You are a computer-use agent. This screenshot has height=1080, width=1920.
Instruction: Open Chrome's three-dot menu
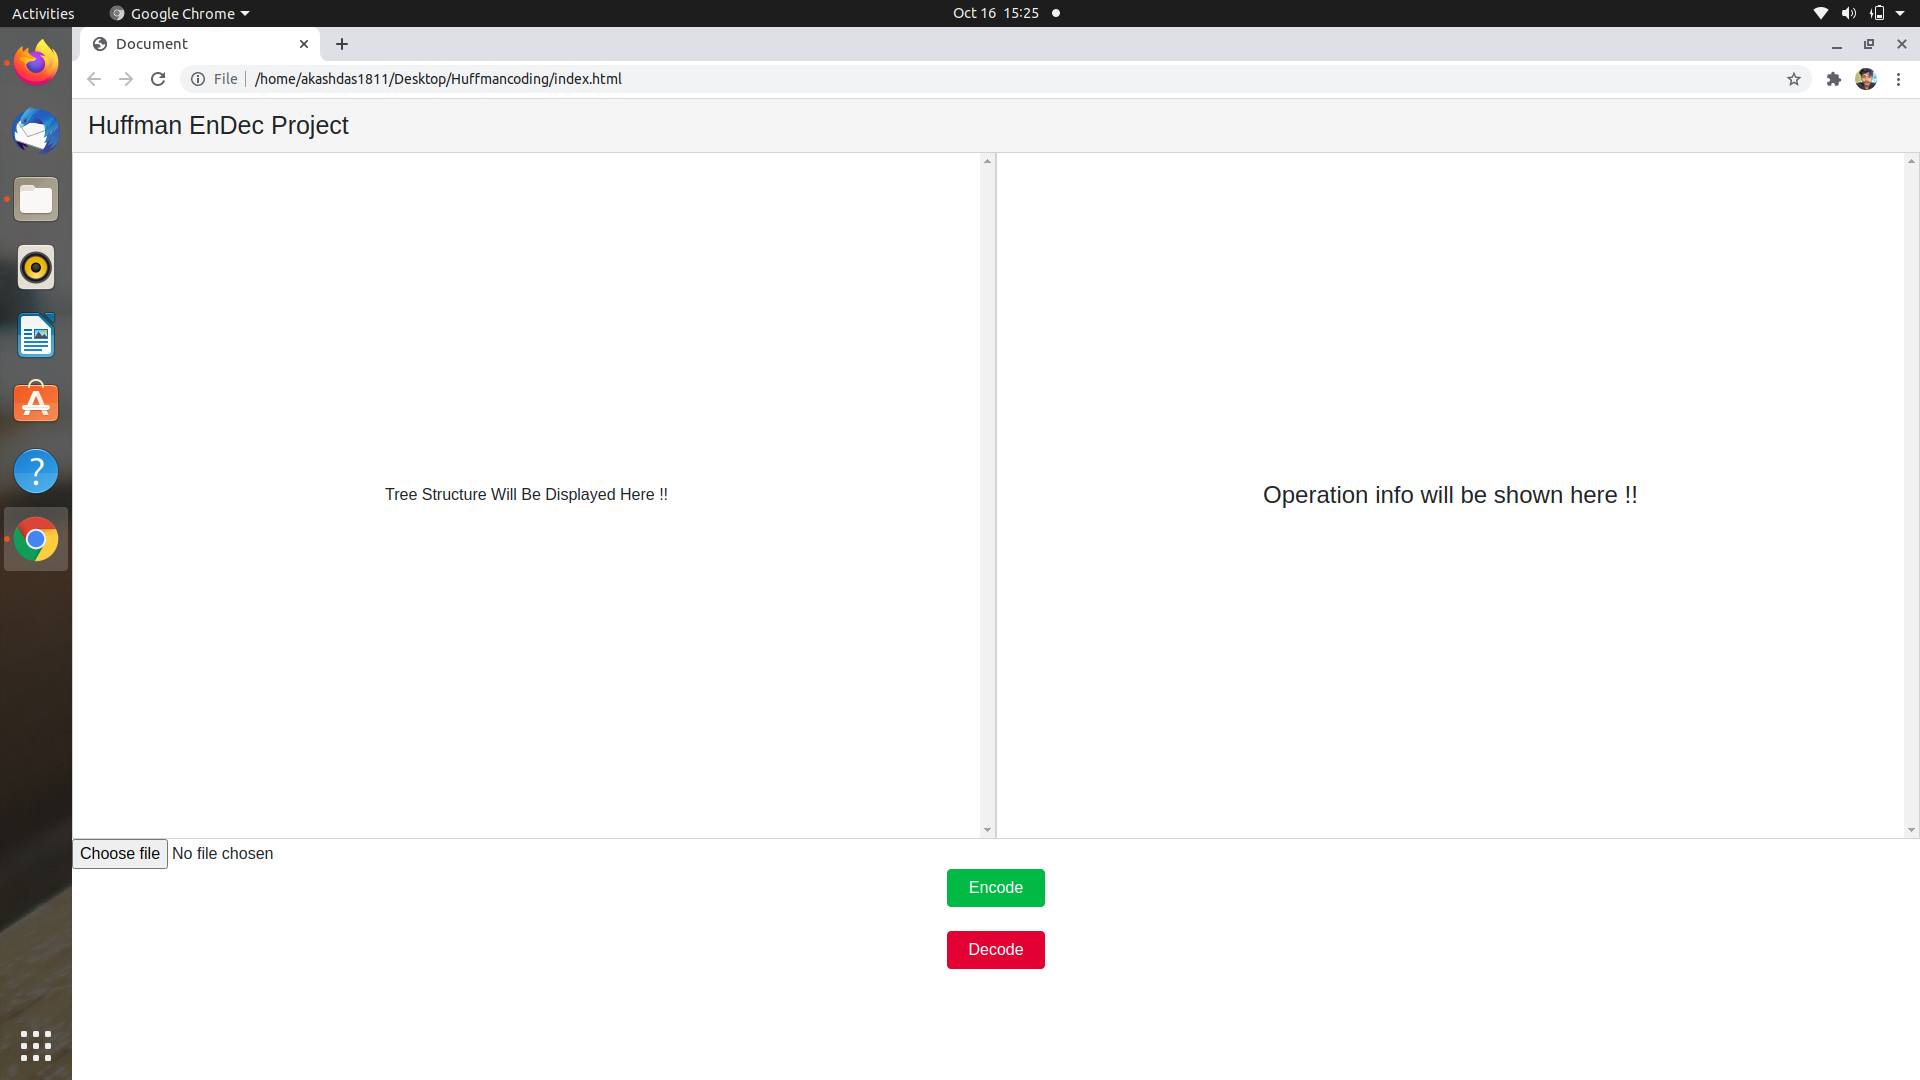click(x=1898, y=79)
